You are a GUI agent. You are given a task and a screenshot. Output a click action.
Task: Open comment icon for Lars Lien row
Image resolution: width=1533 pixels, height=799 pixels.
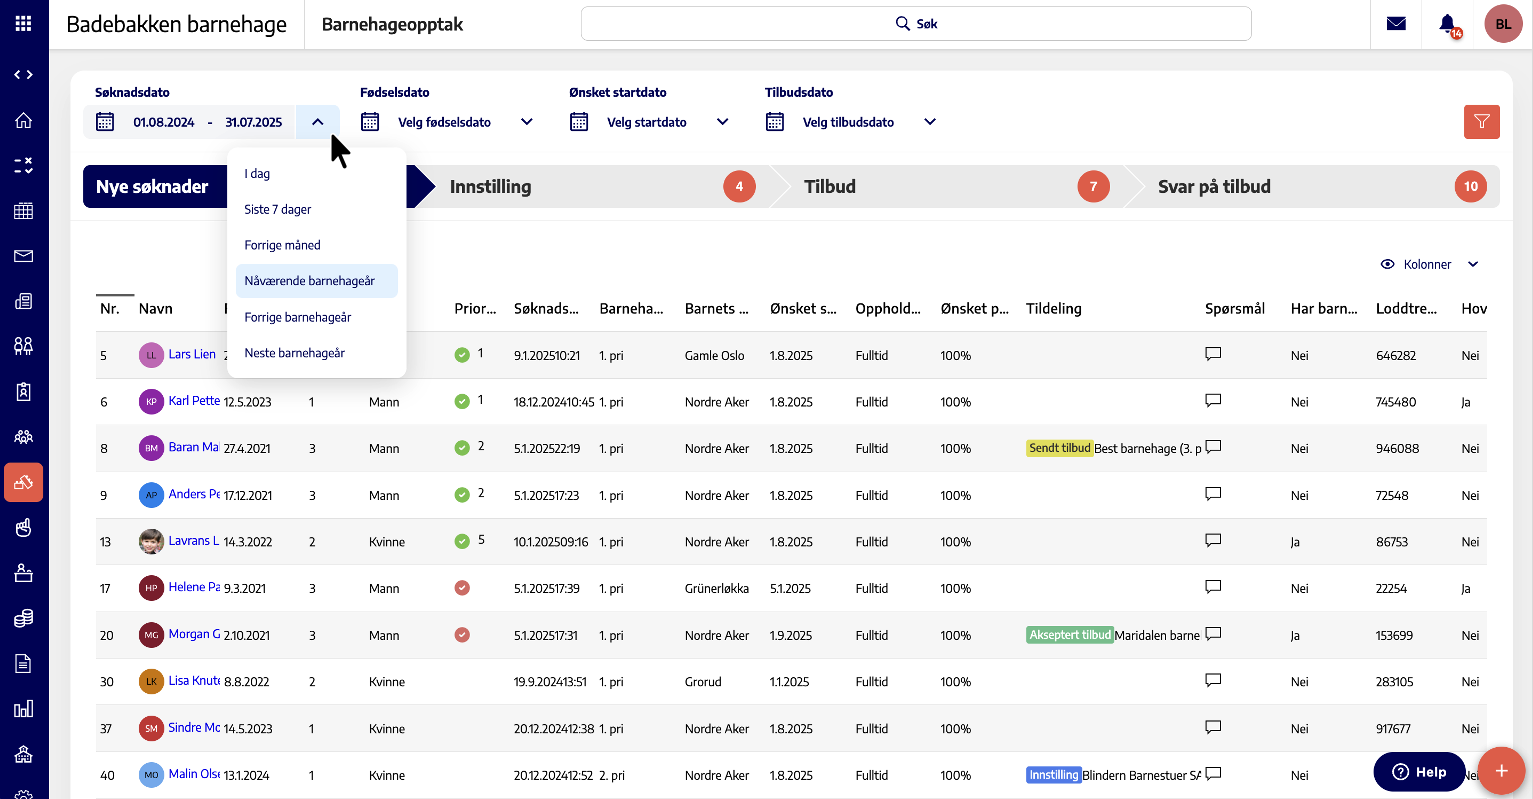[x=1213, y=354]
